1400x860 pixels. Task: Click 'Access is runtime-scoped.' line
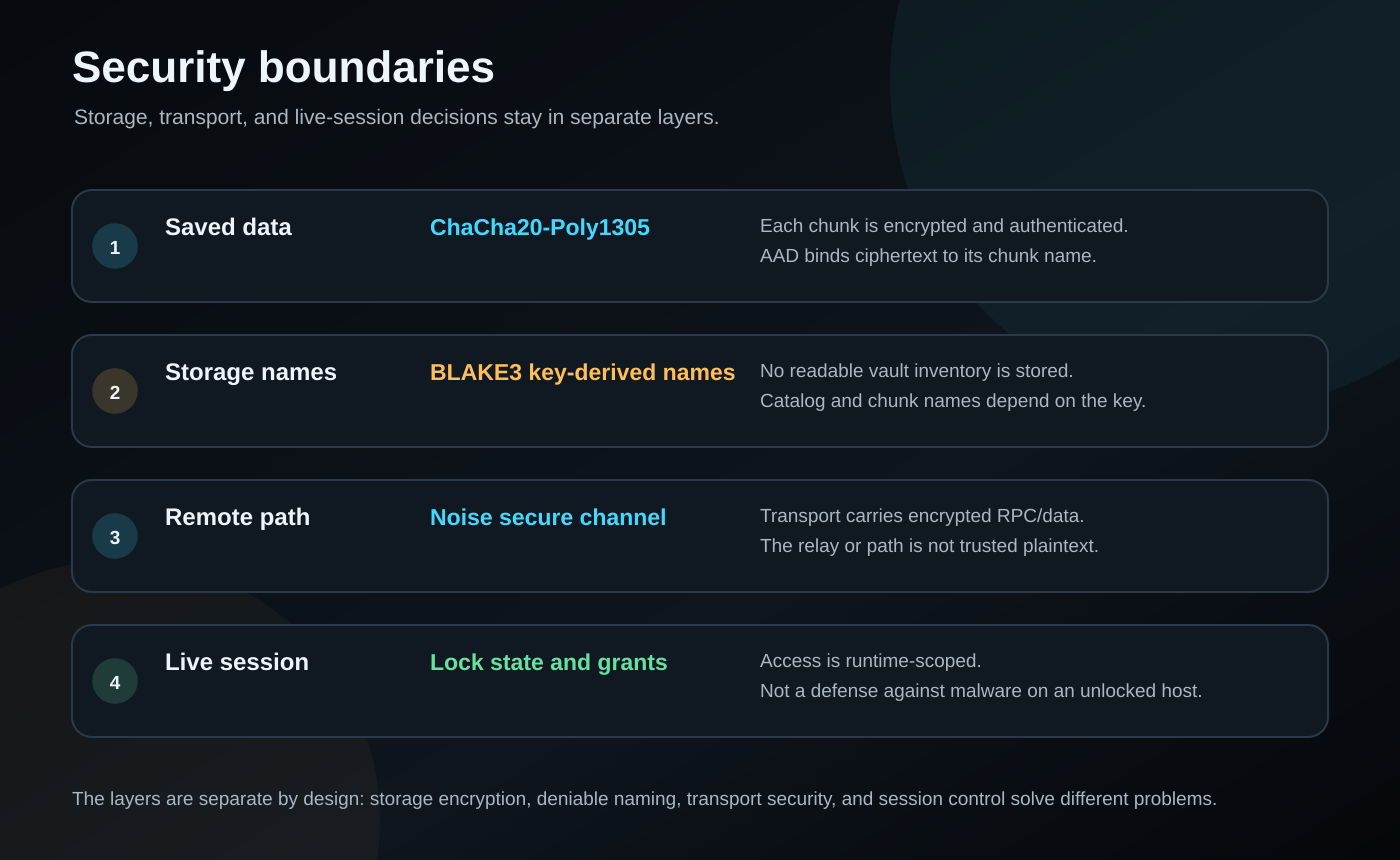(871, 661)
